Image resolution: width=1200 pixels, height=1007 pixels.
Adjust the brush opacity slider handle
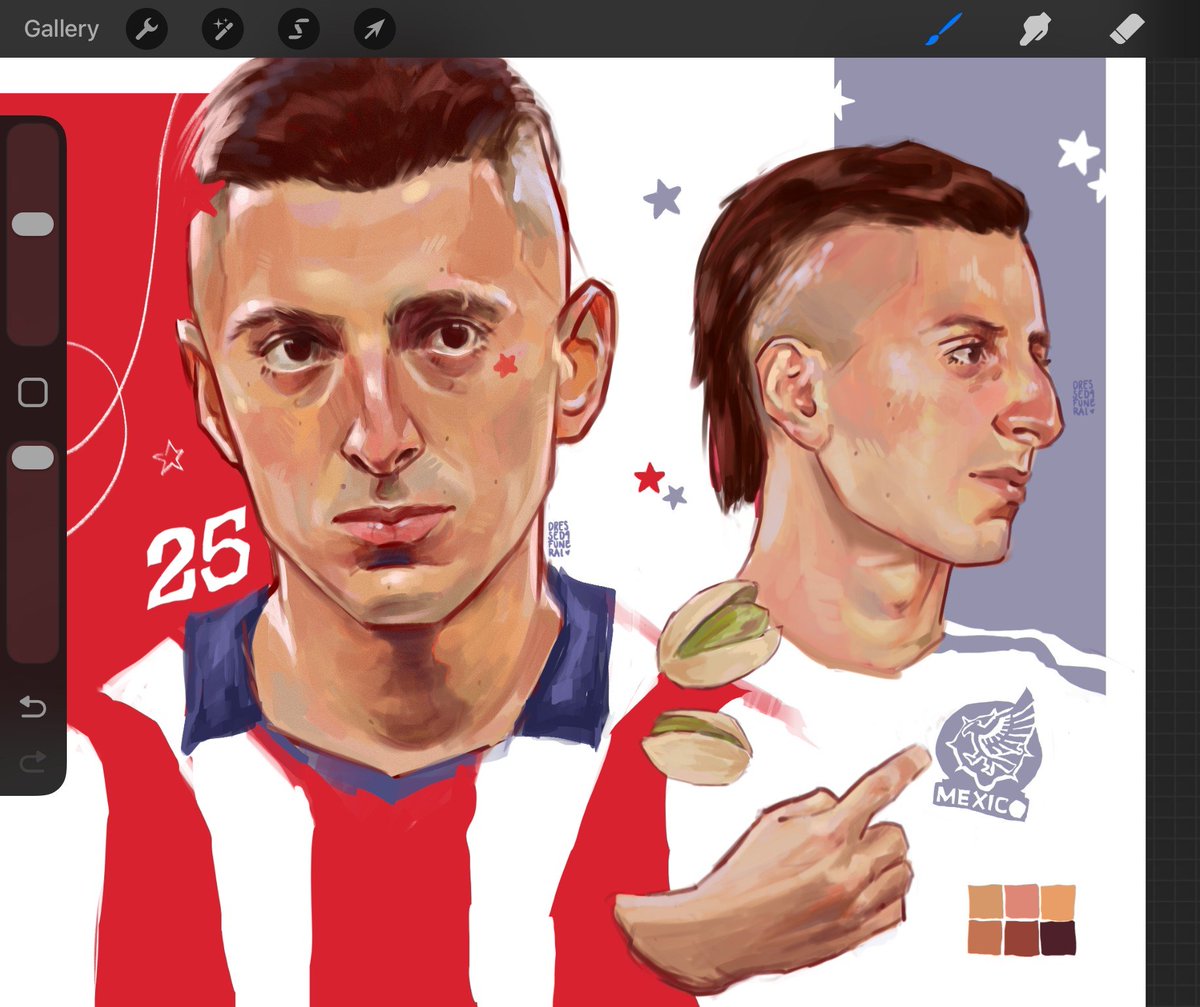[x=33, y=457]
